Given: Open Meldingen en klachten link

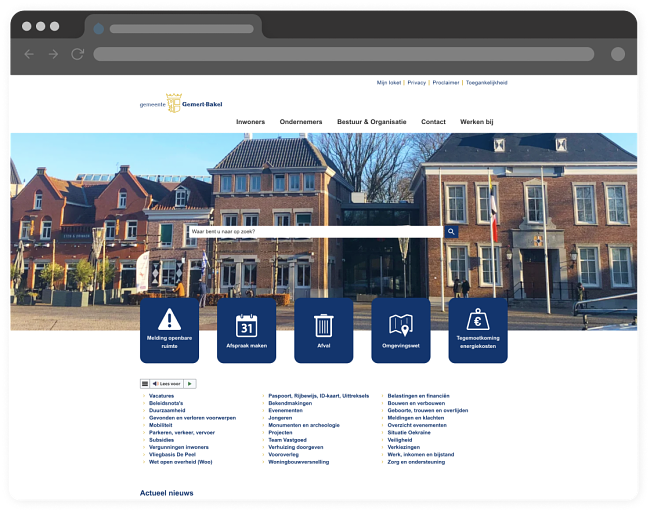Looking at the screenshot, I should click(416, 418).
